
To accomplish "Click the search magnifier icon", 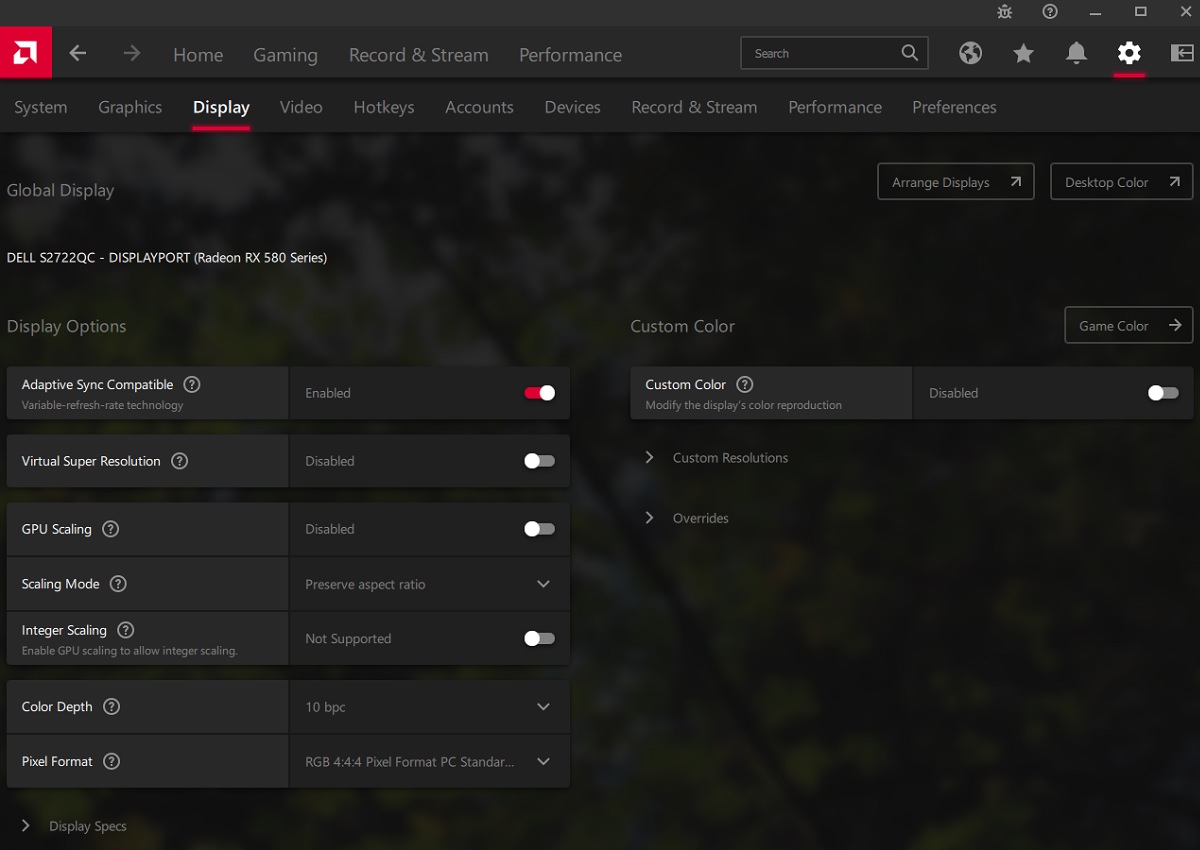I will [909, 53].
